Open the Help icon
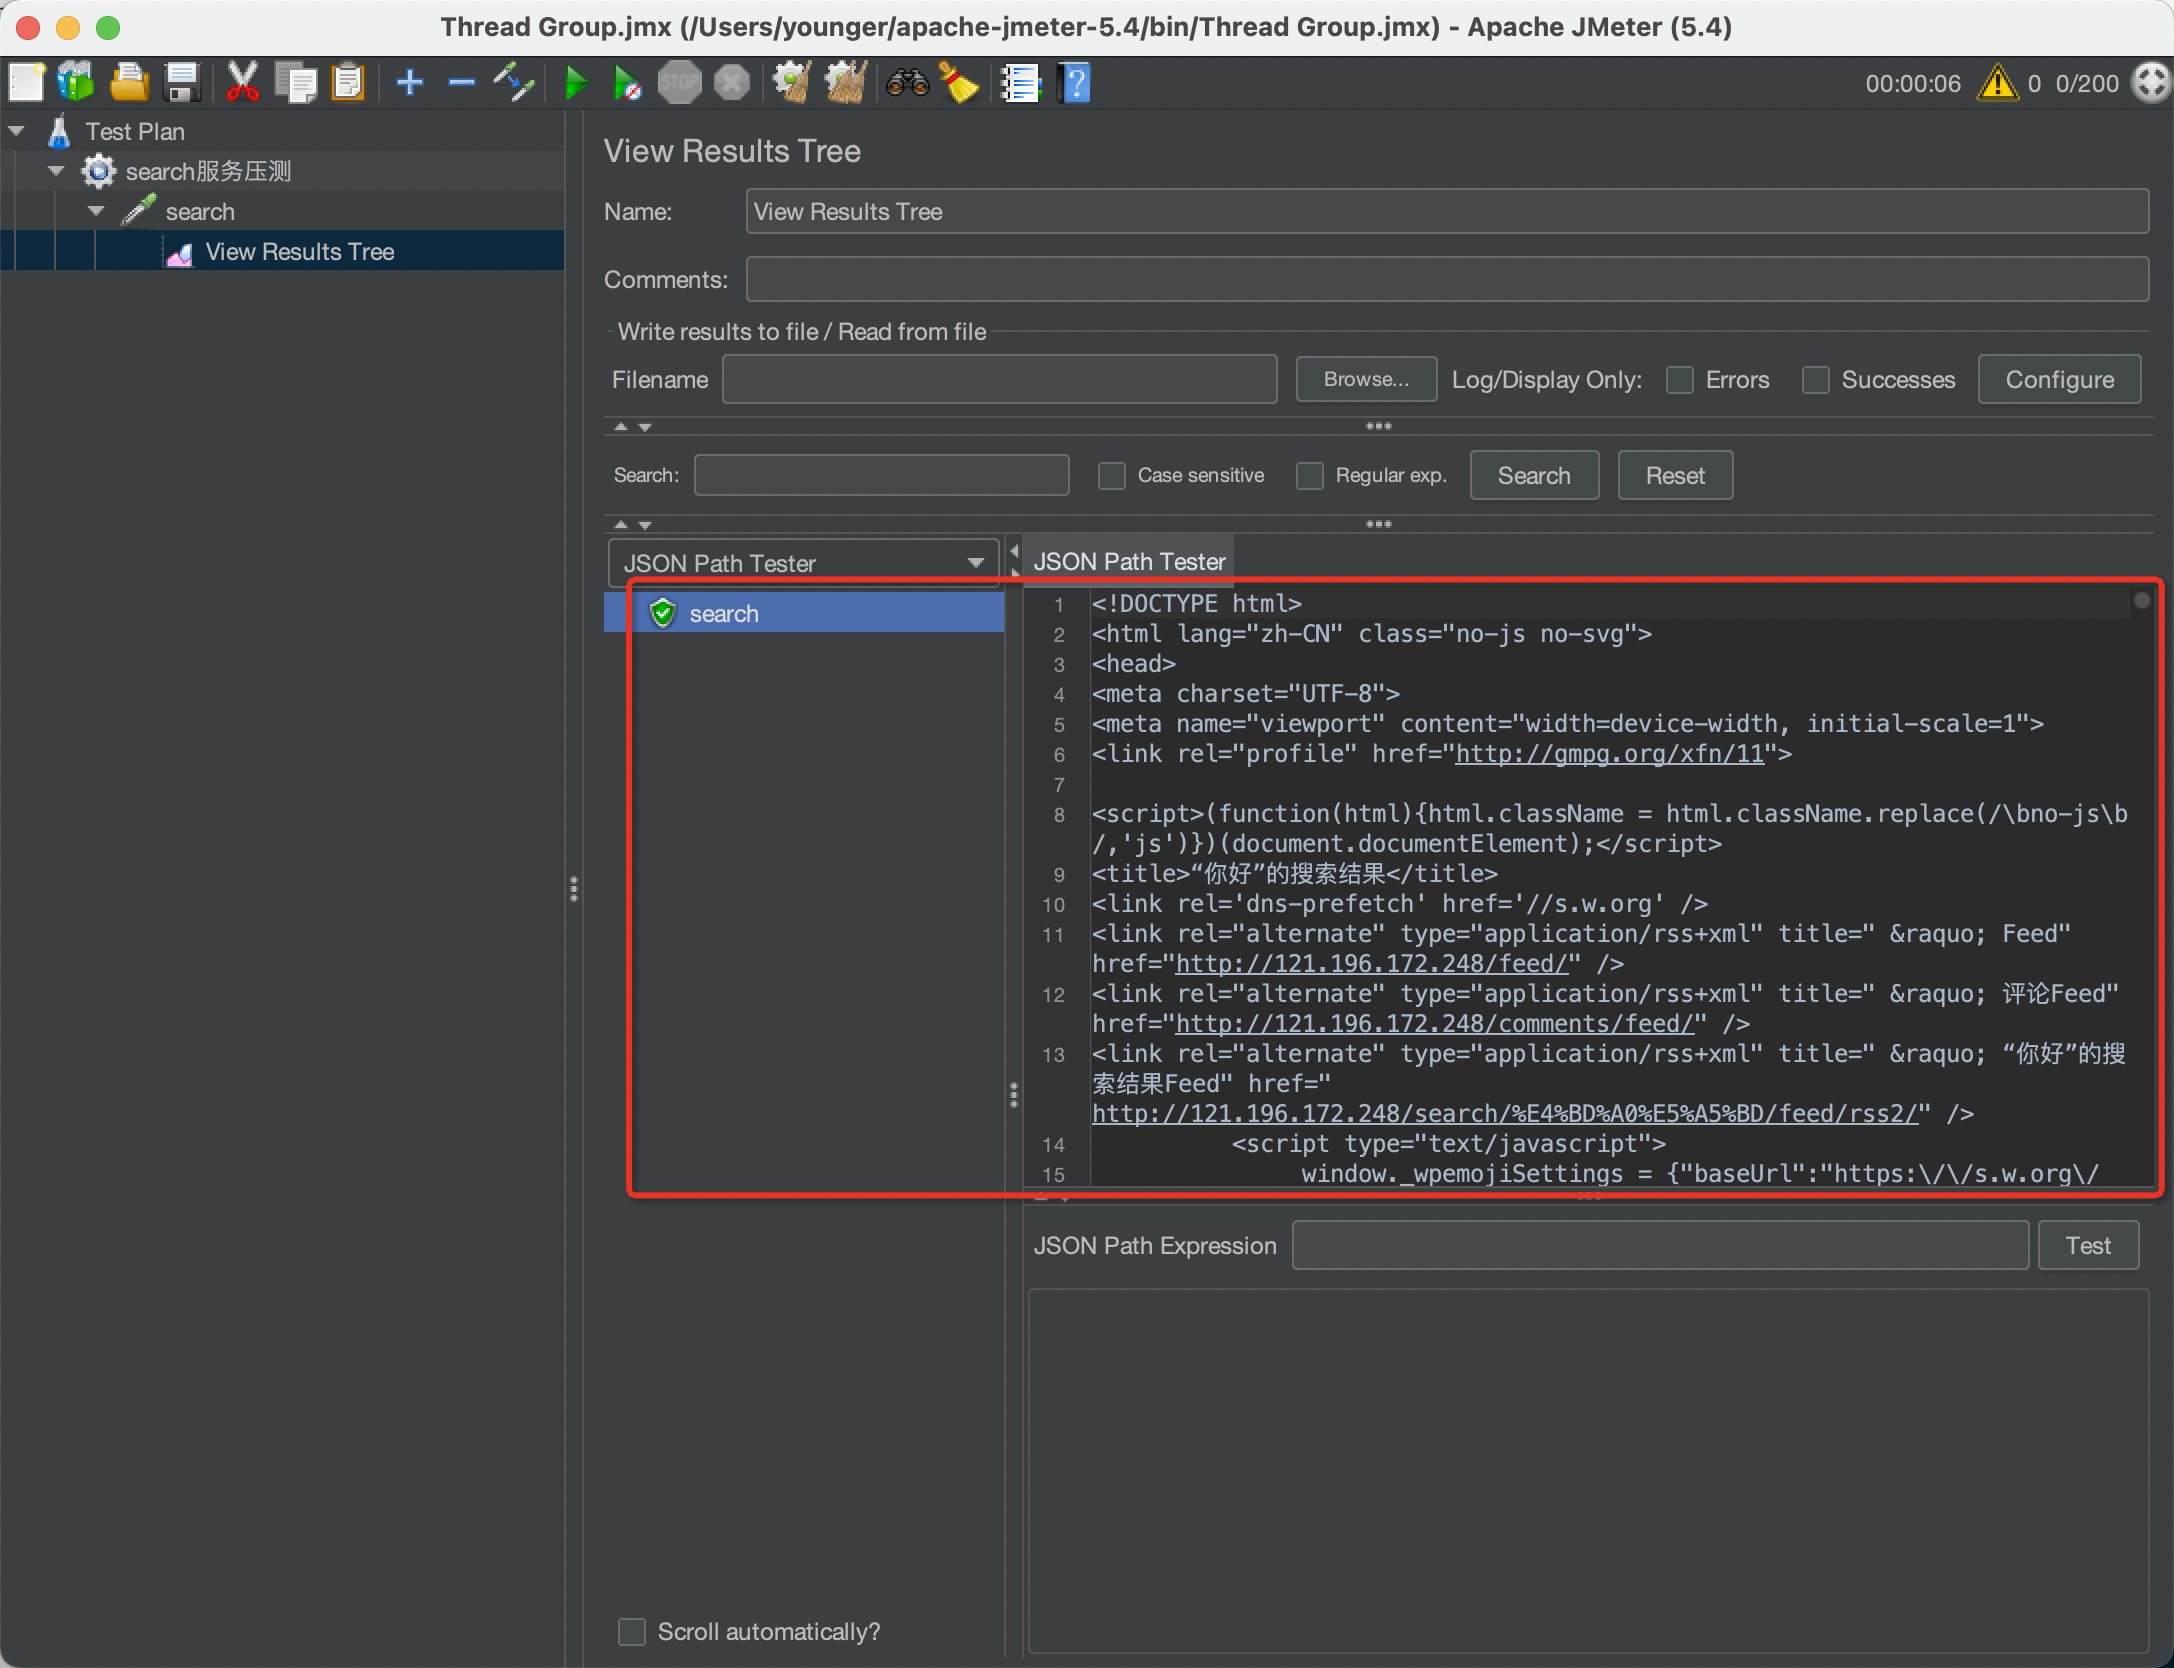This screenshot has width=2174, height=1668. coord(1075,83)
